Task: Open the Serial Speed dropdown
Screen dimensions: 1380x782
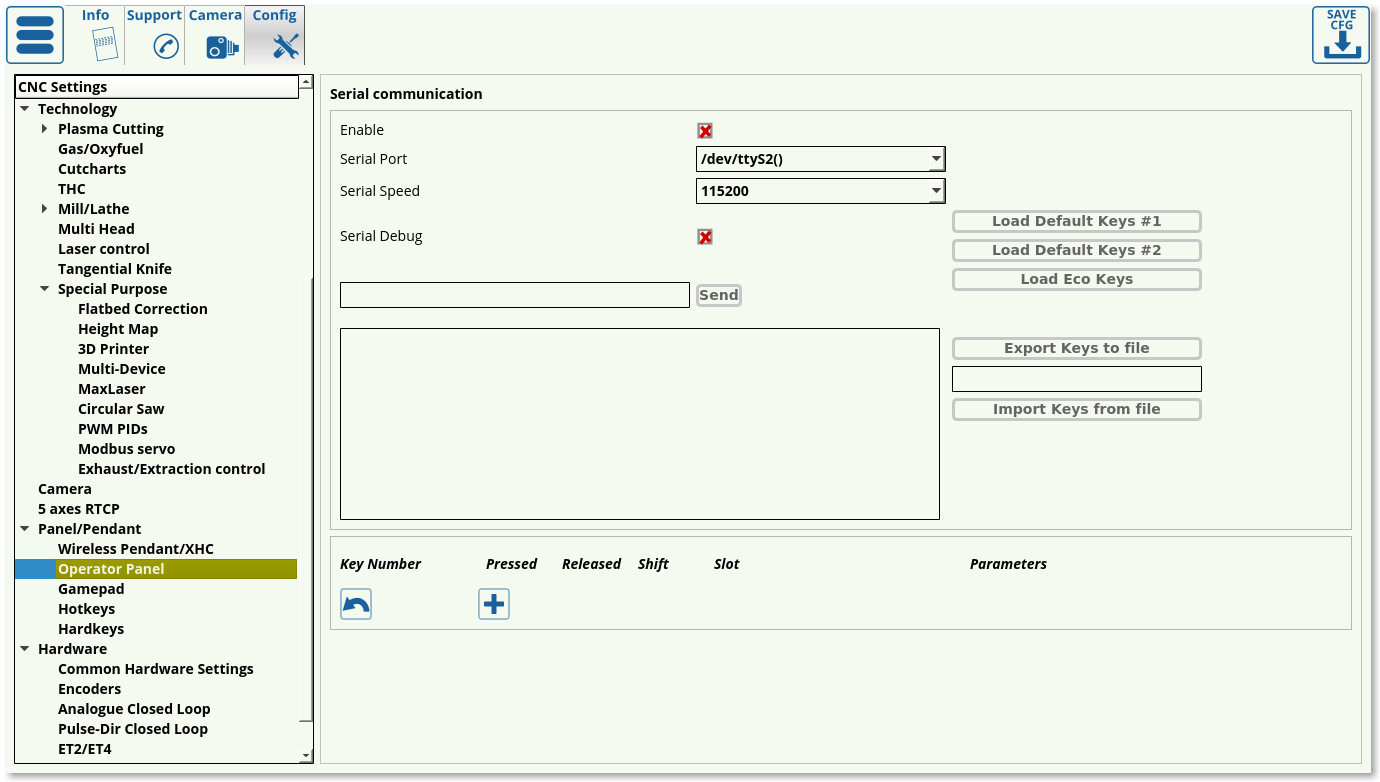Action: tap(935, 191)
